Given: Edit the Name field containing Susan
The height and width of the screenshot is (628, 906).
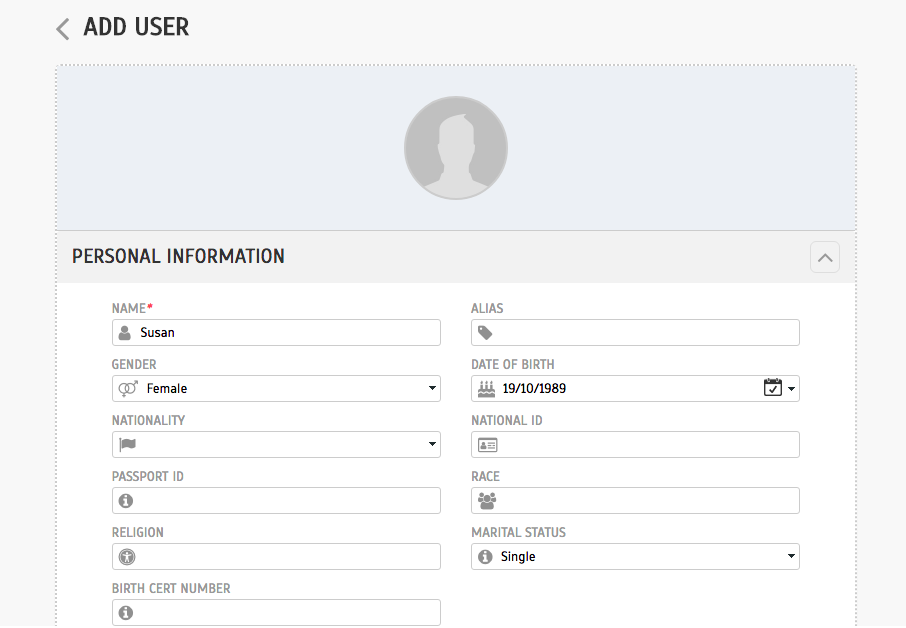Looking at the screenshot, I should pyautogui.click(x=276, y=333).
